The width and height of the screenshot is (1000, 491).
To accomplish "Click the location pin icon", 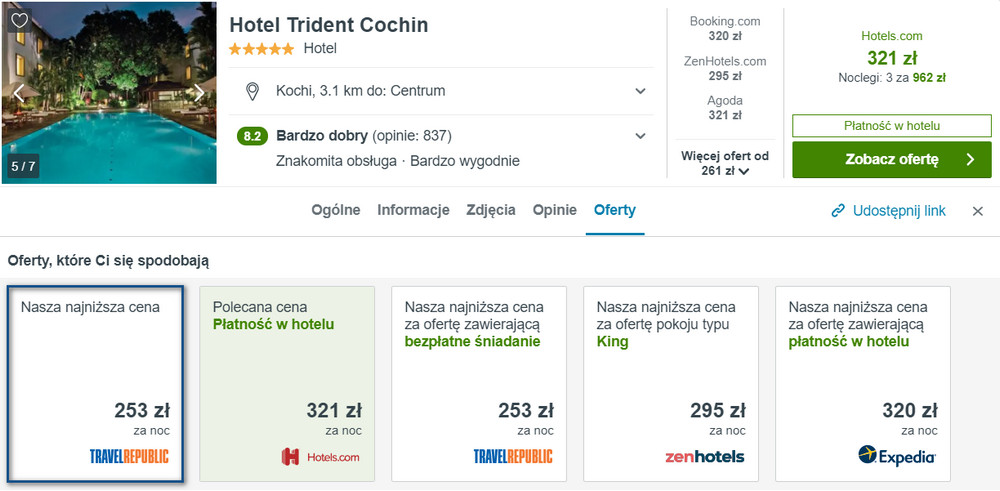I will pos(254,92).
